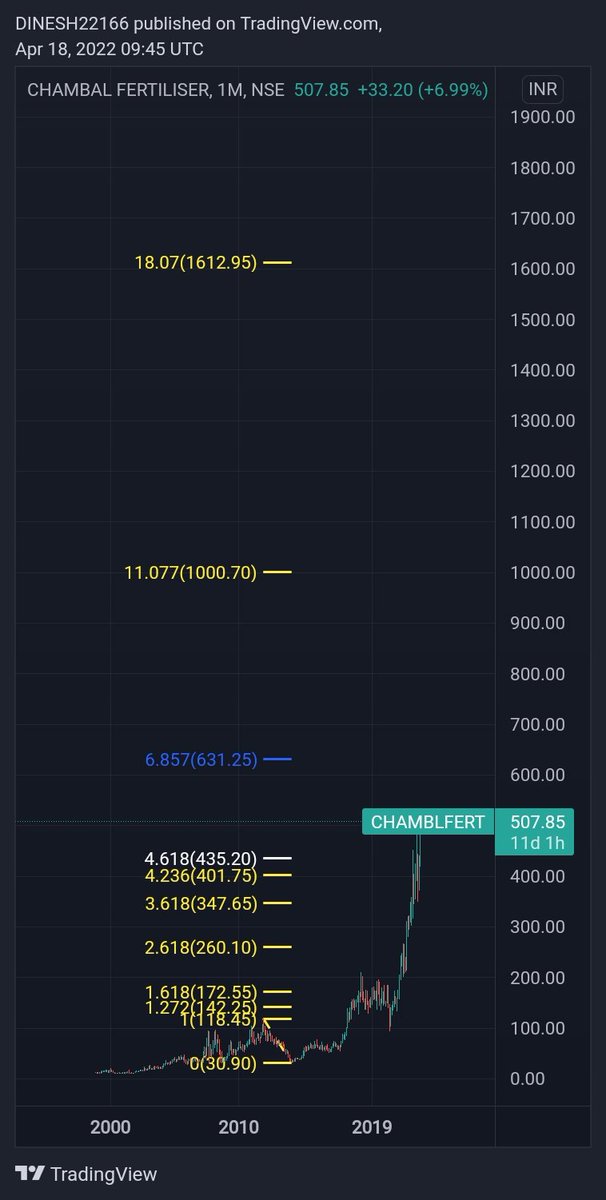
Task: Click the 2000 label on time axis
Action: click(x=111, y=1126)
